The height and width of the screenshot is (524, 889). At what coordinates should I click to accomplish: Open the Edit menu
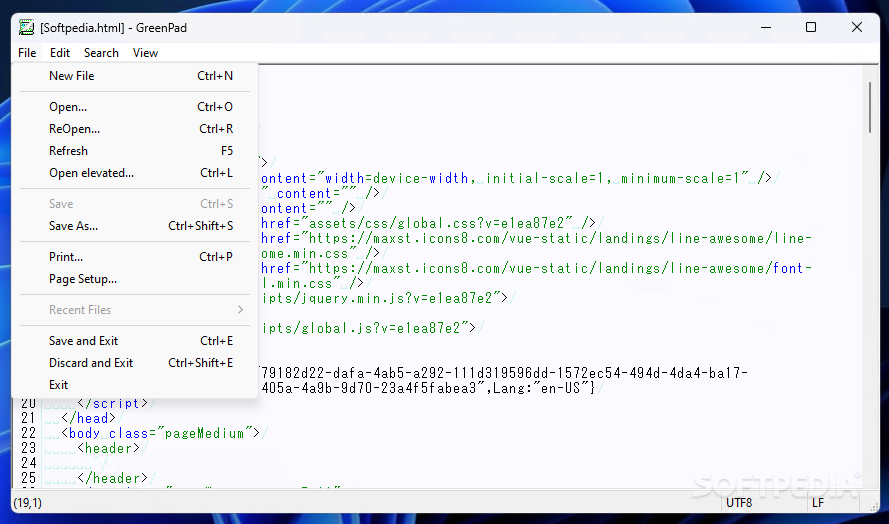tap(60, 53)
